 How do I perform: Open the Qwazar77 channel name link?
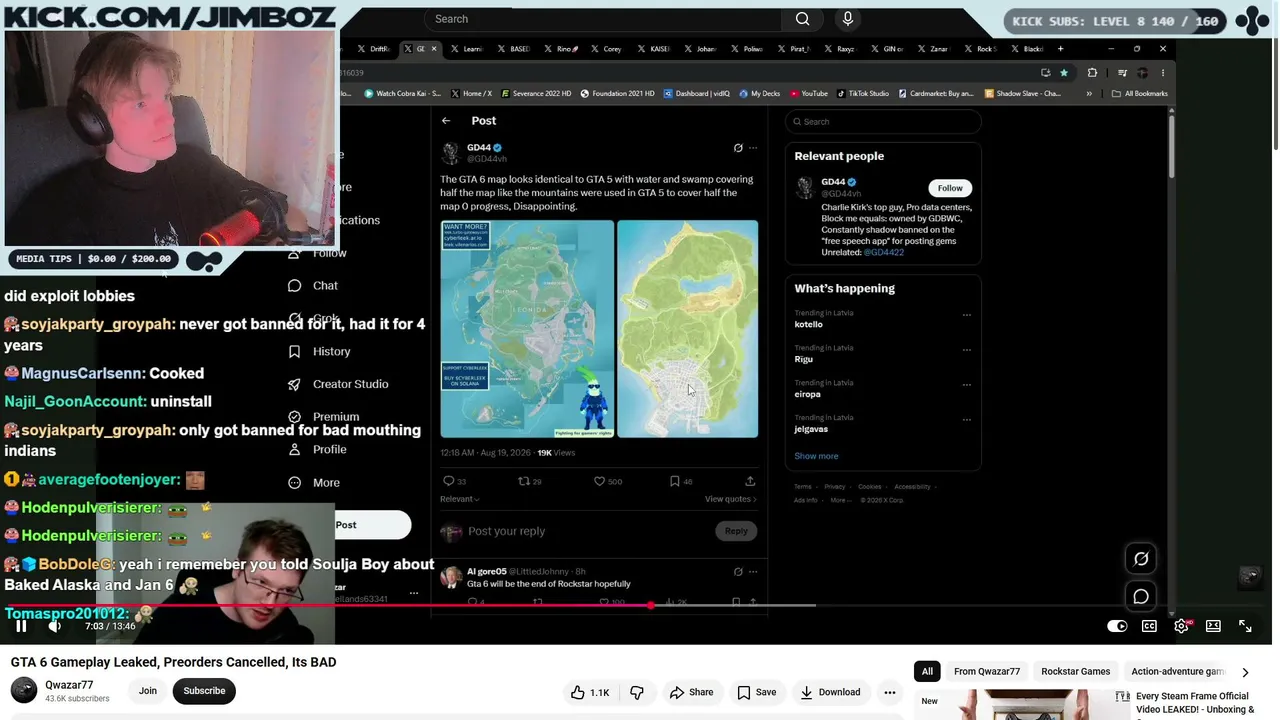pos(69,685)
